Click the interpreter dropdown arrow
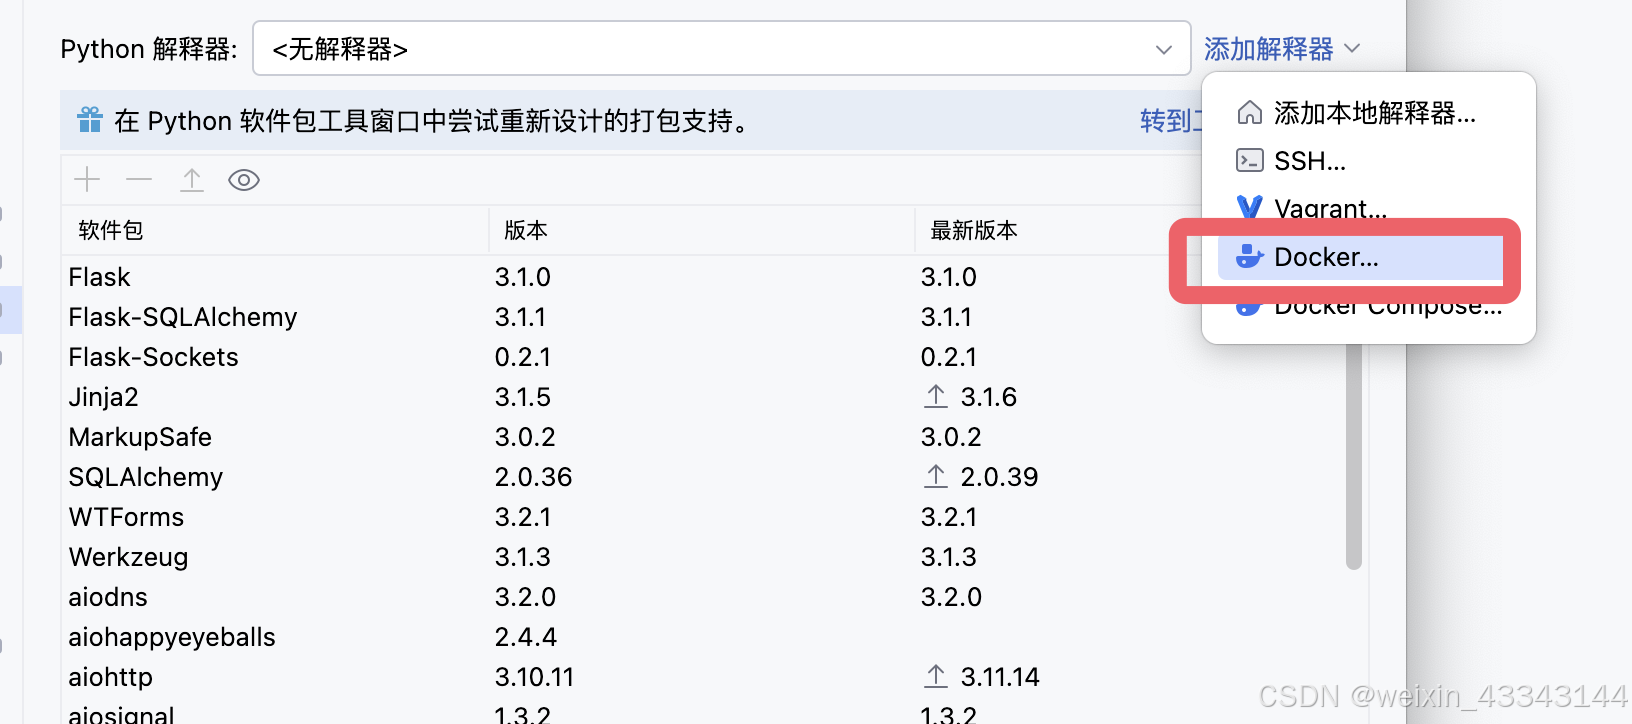This screenshot has width=1632, height=724. 1164,49
